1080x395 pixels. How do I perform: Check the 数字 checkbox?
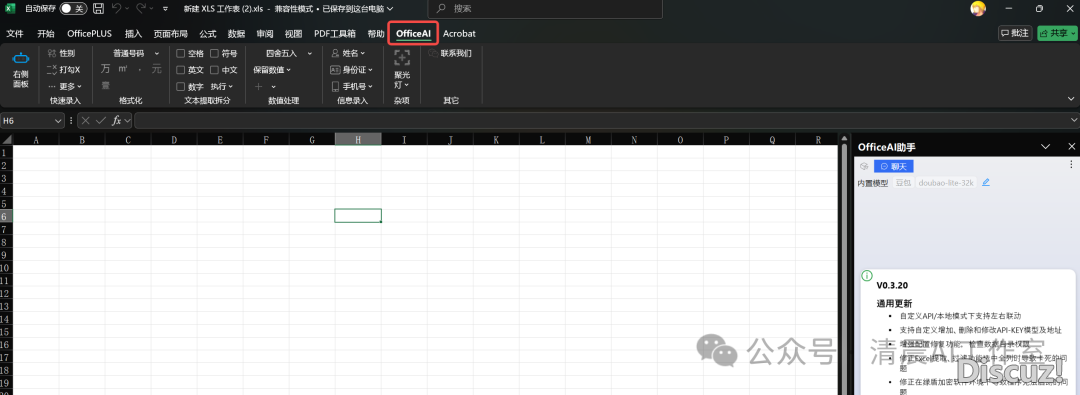coord(180,87)
